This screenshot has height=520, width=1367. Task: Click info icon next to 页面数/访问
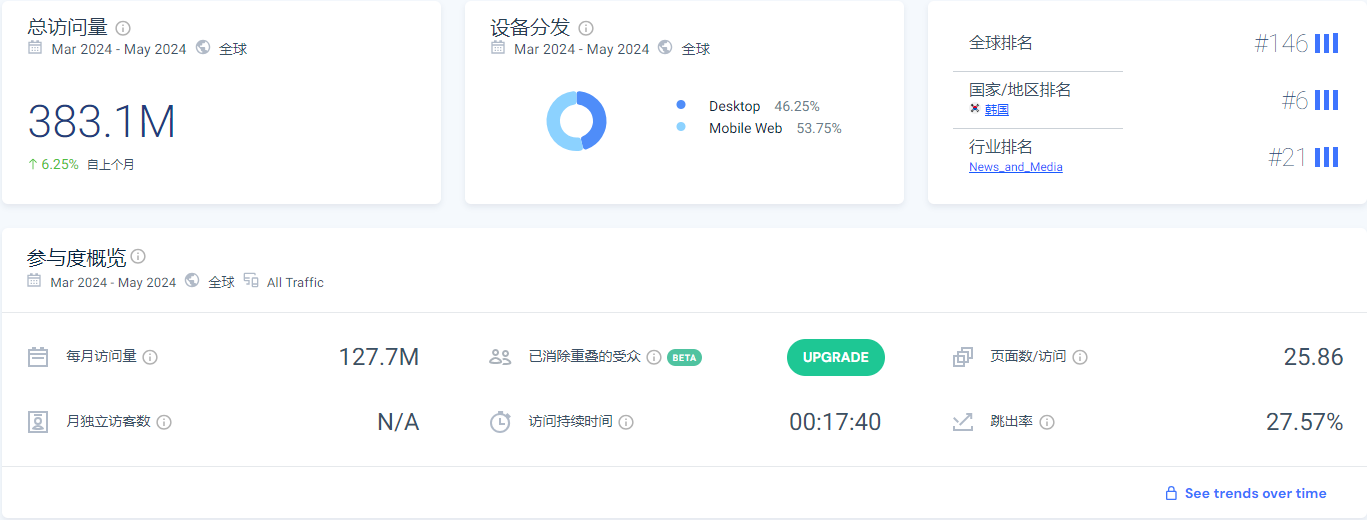[1080, 357]
